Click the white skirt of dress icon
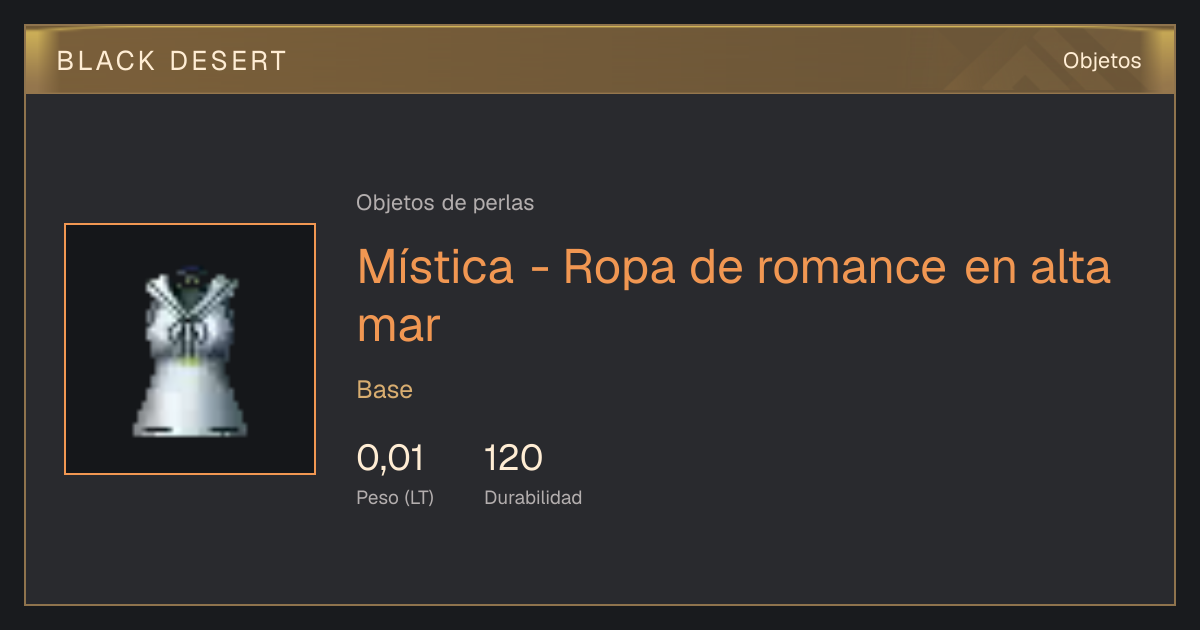The height and width of the screenshot is (630, 1200). coord(190,398)
